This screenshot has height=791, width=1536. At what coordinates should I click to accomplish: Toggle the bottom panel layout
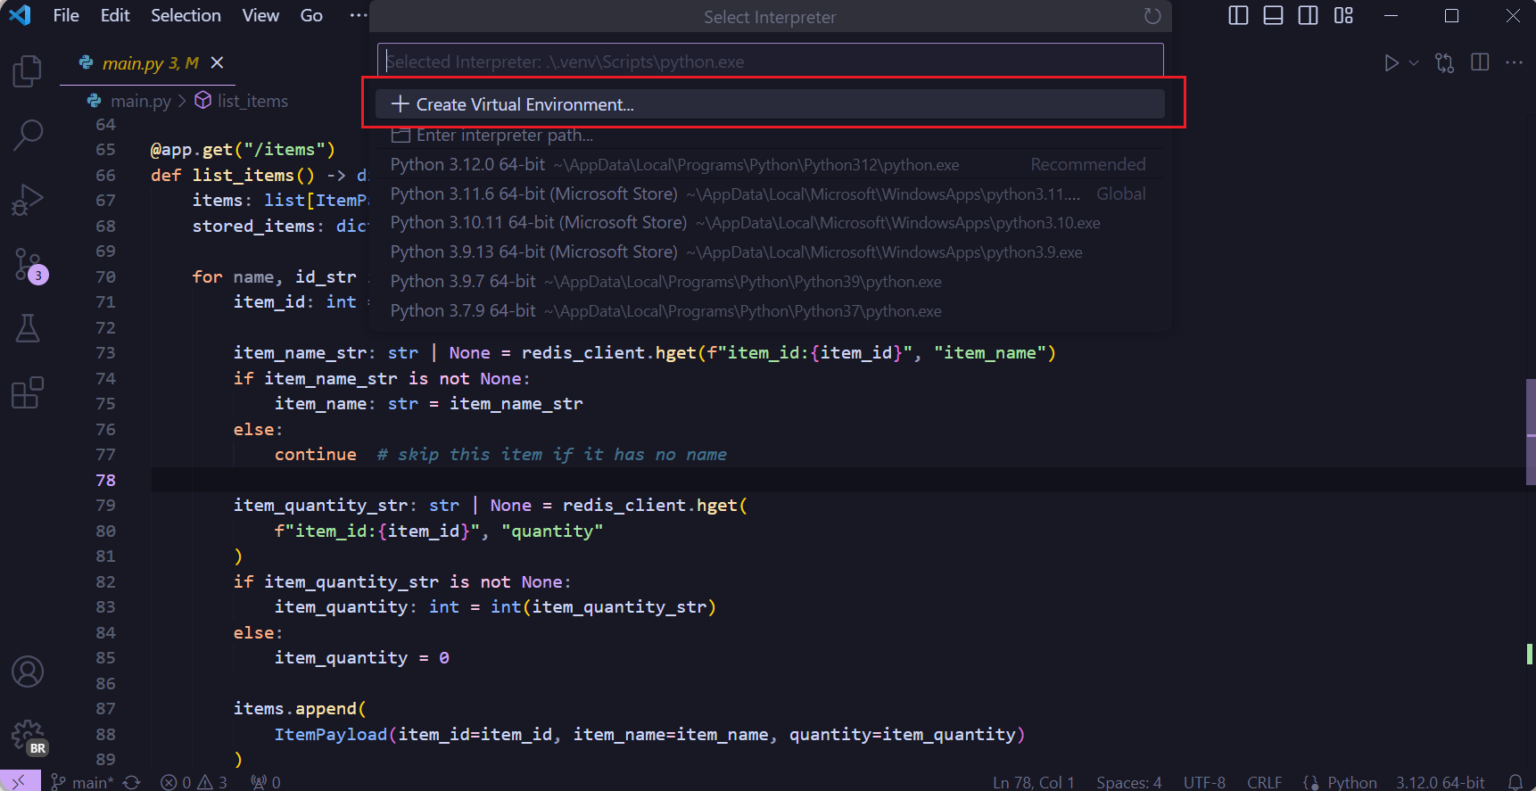click(1273, 16)
